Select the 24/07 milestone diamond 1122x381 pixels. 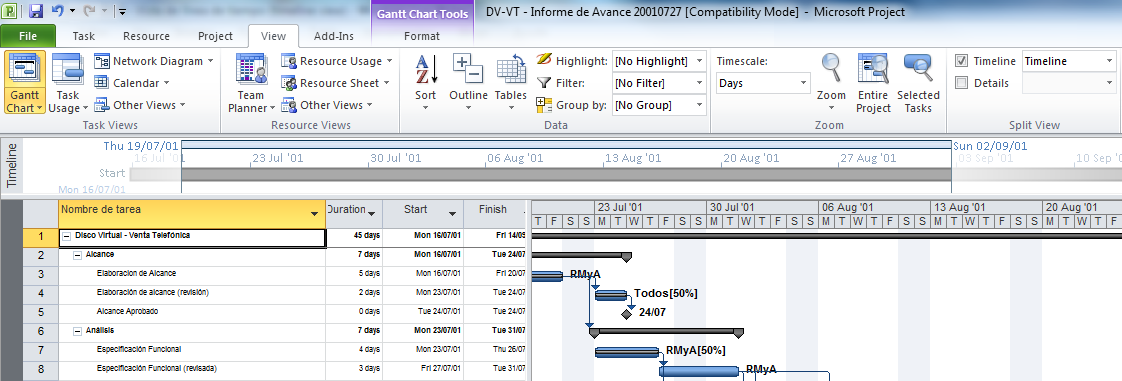click(x=627, y=314)
